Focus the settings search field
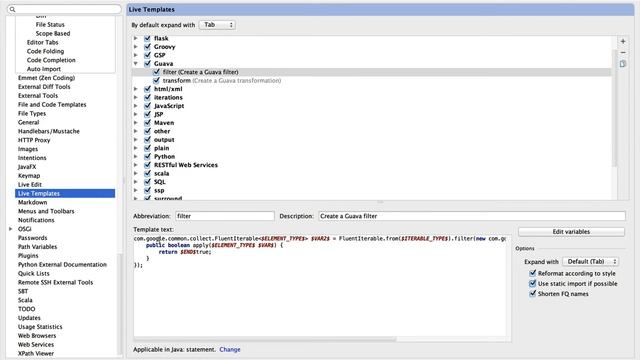Screen dimensions: 640x360 click(64, 9)
